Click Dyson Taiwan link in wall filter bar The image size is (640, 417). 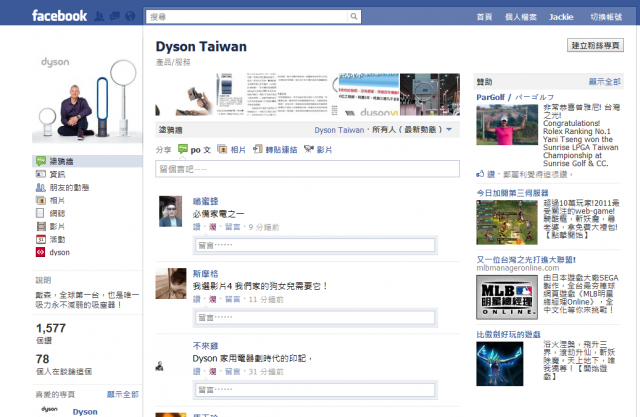click(x=339, y=130)
